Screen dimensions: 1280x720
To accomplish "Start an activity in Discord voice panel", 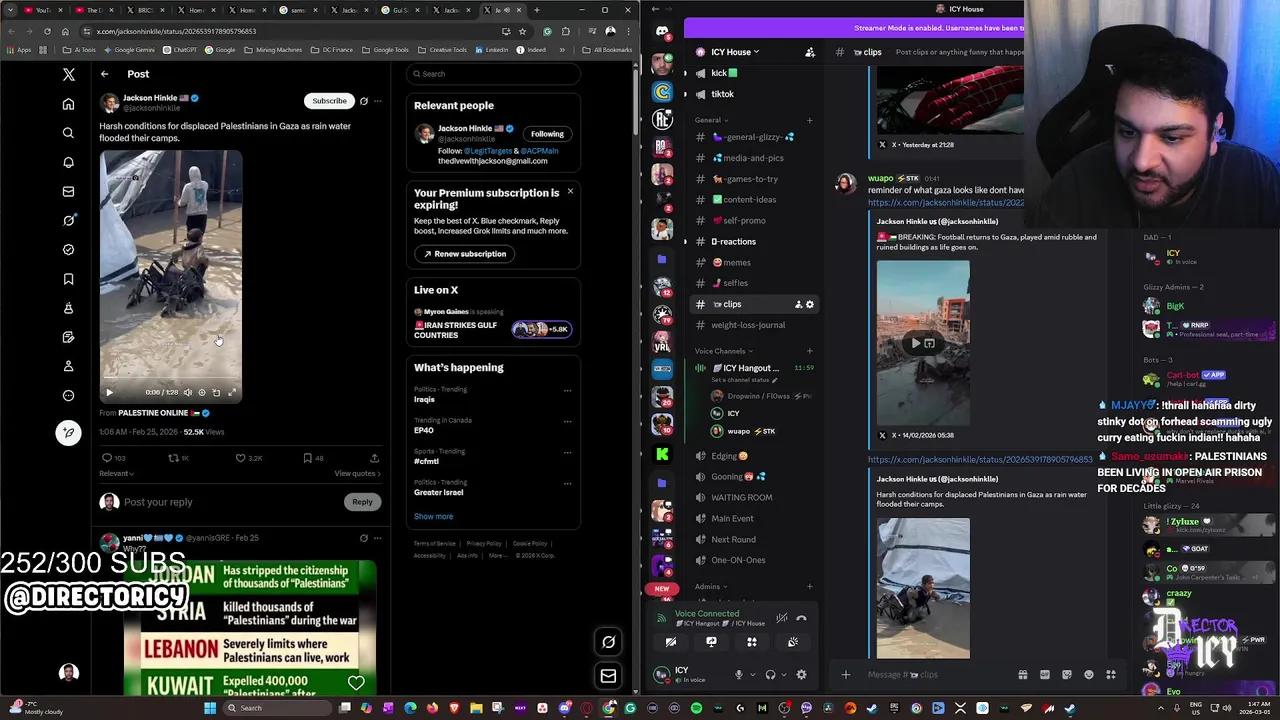I will [x=752, y=642].
